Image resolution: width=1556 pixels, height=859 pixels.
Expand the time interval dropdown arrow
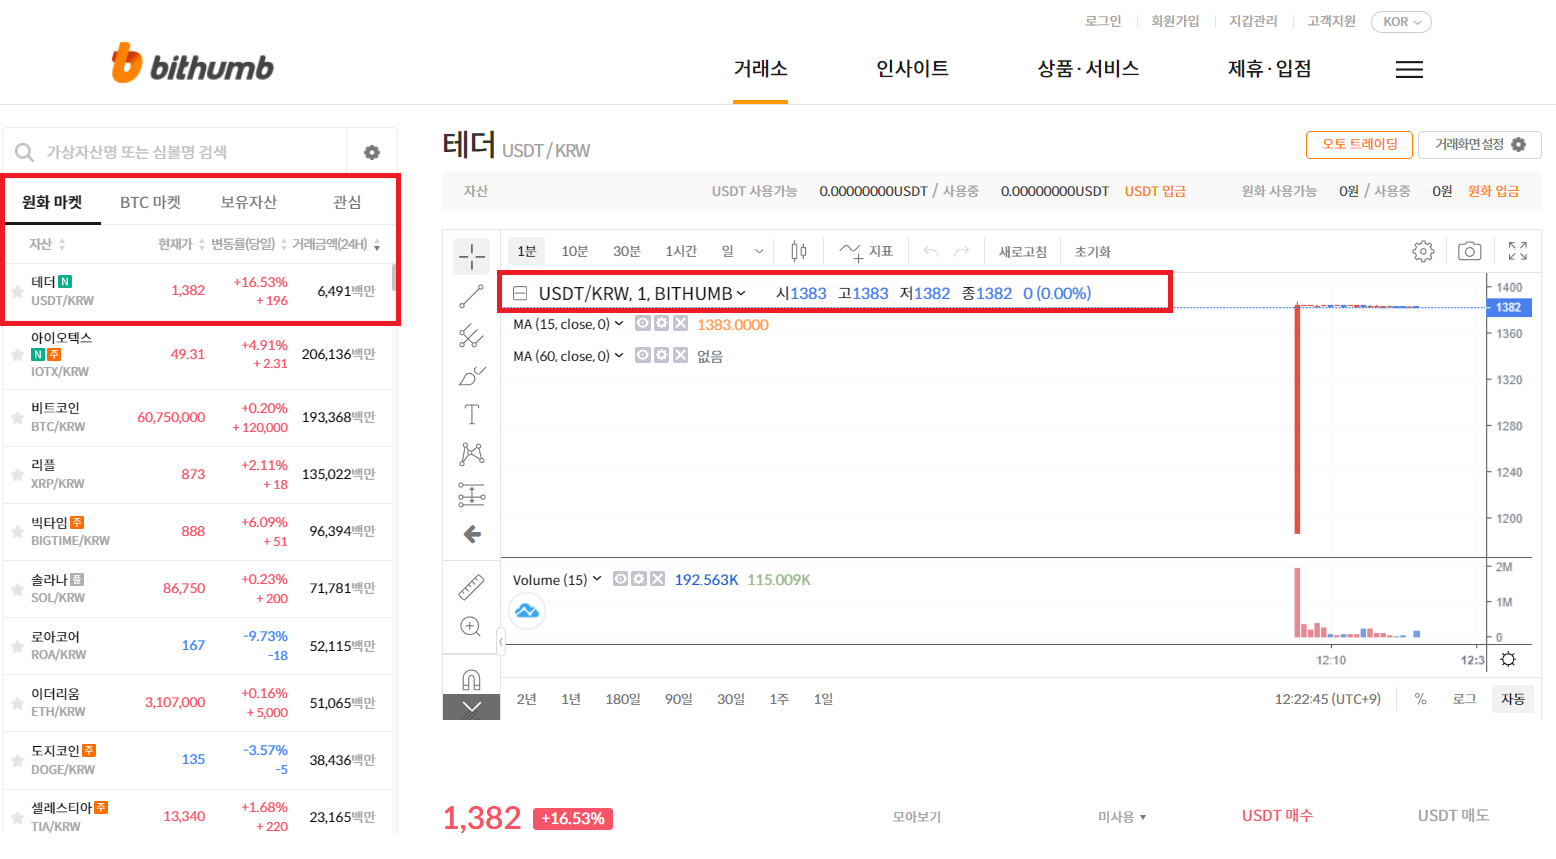pos(759,251)
